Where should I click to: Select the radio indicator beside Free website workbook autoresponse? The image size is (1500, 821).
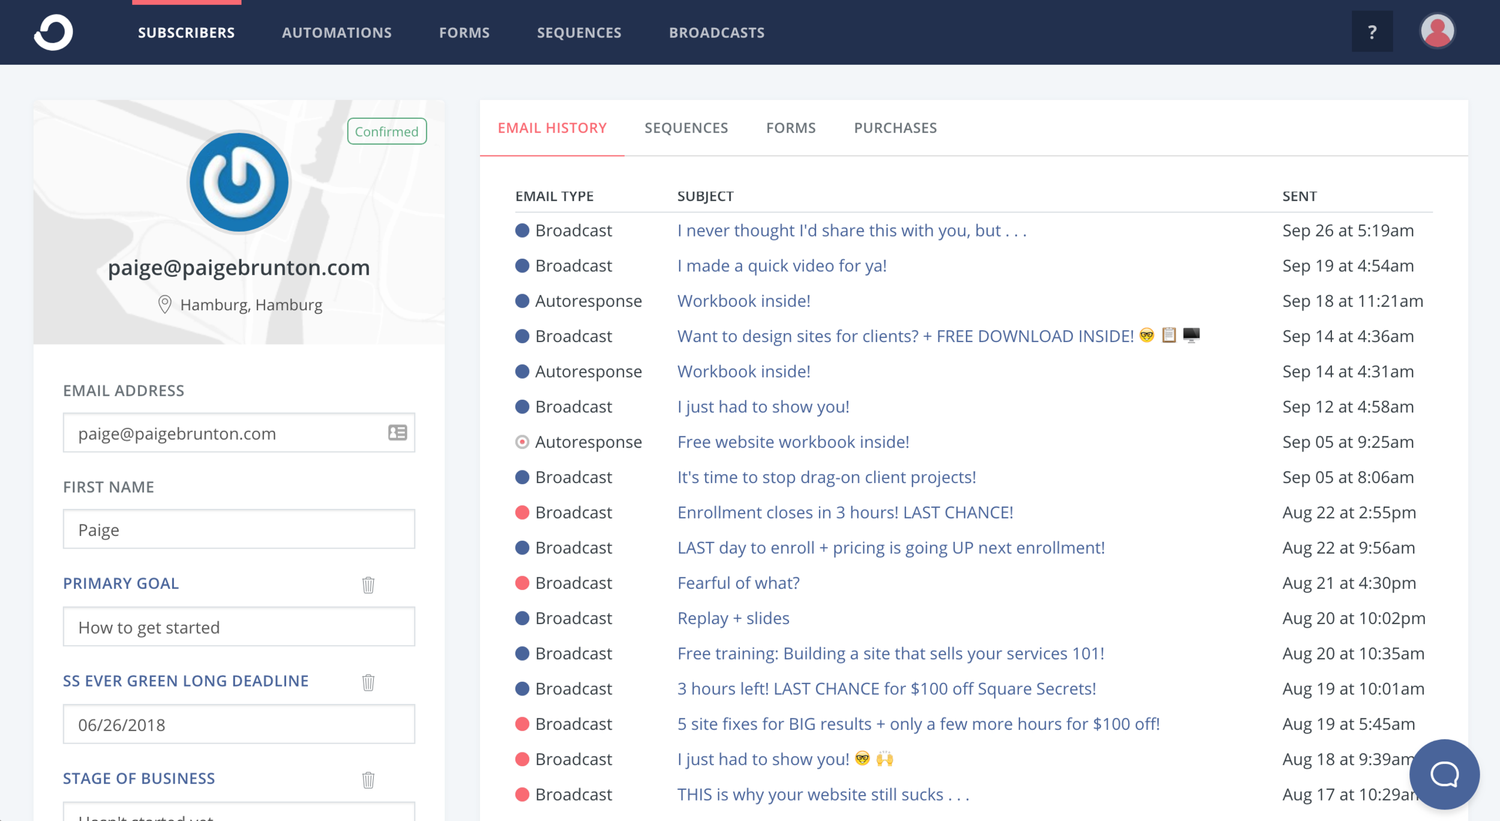[521, 441]
